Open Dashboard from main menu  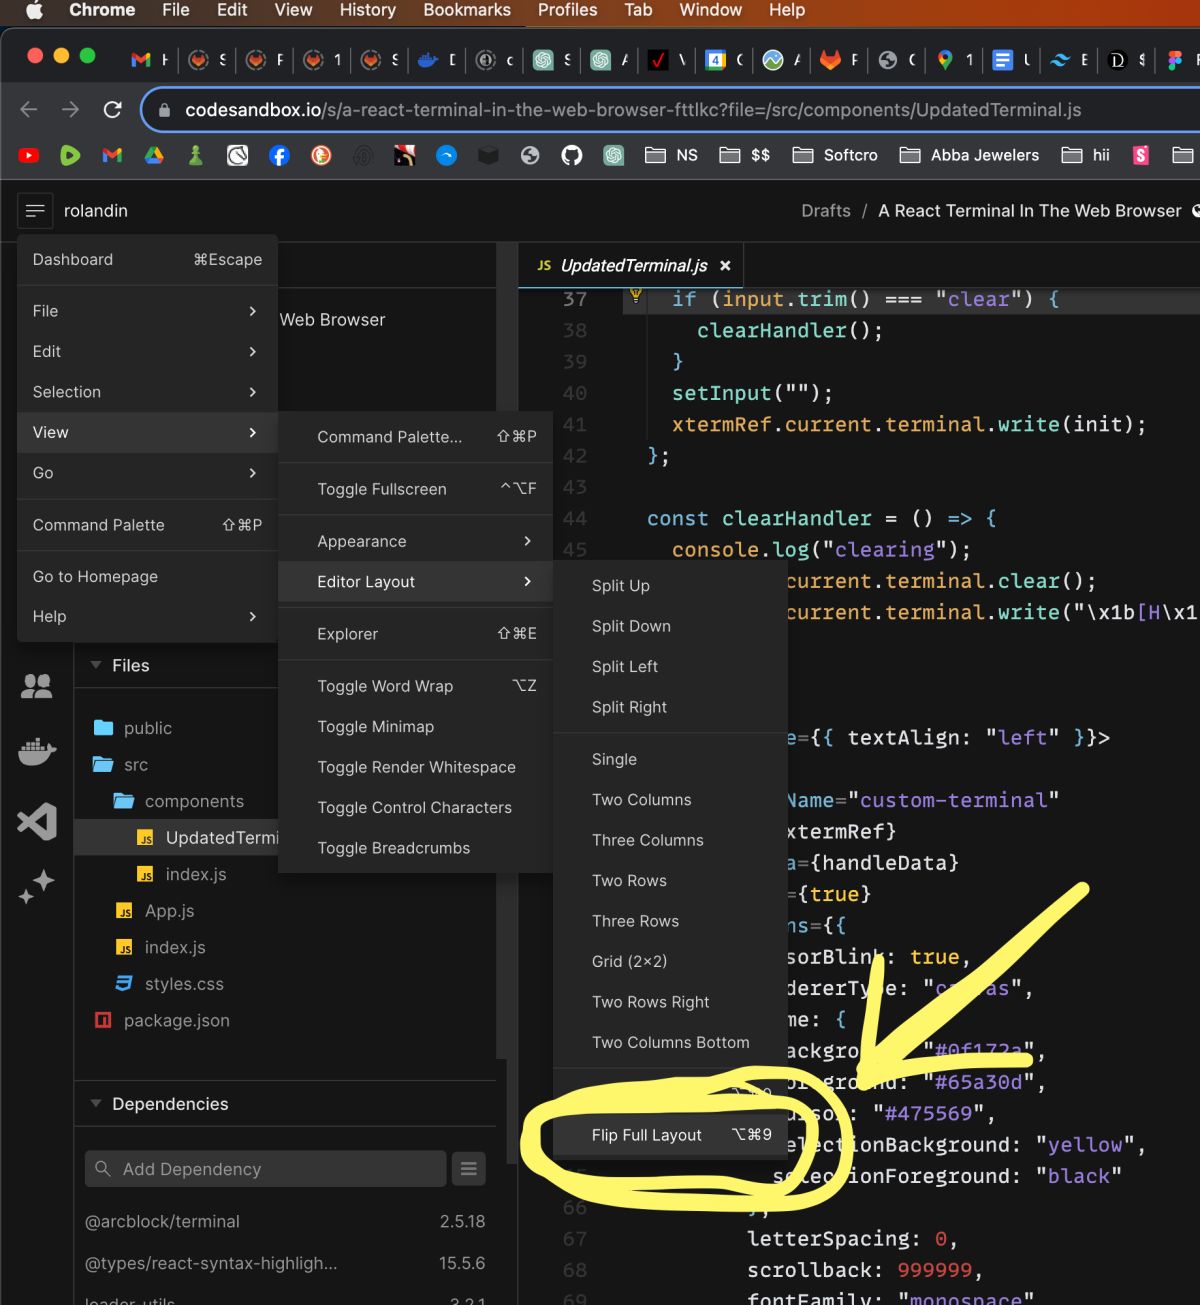click(147, 260)
